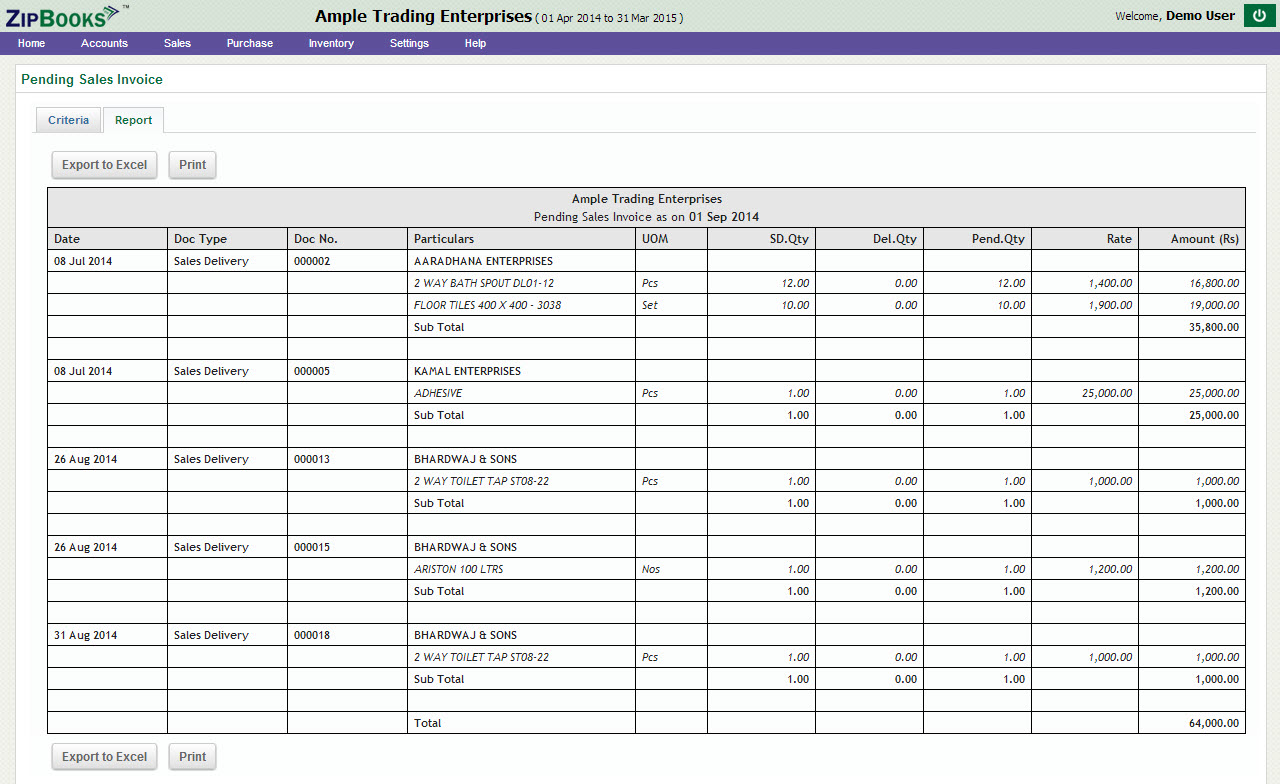Screen dimensions: 1280x784
Task: Open the Accounts menu
Action: [x=104, y=43]
